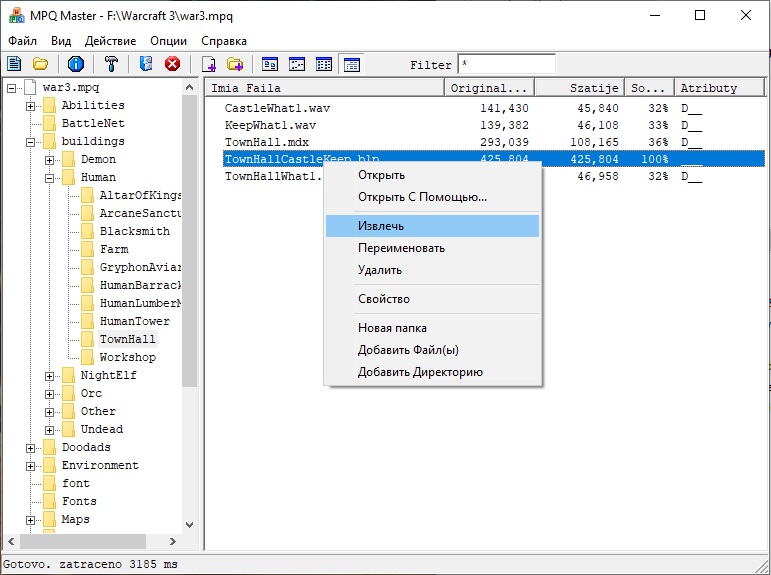Click the blue info icon

76,64
